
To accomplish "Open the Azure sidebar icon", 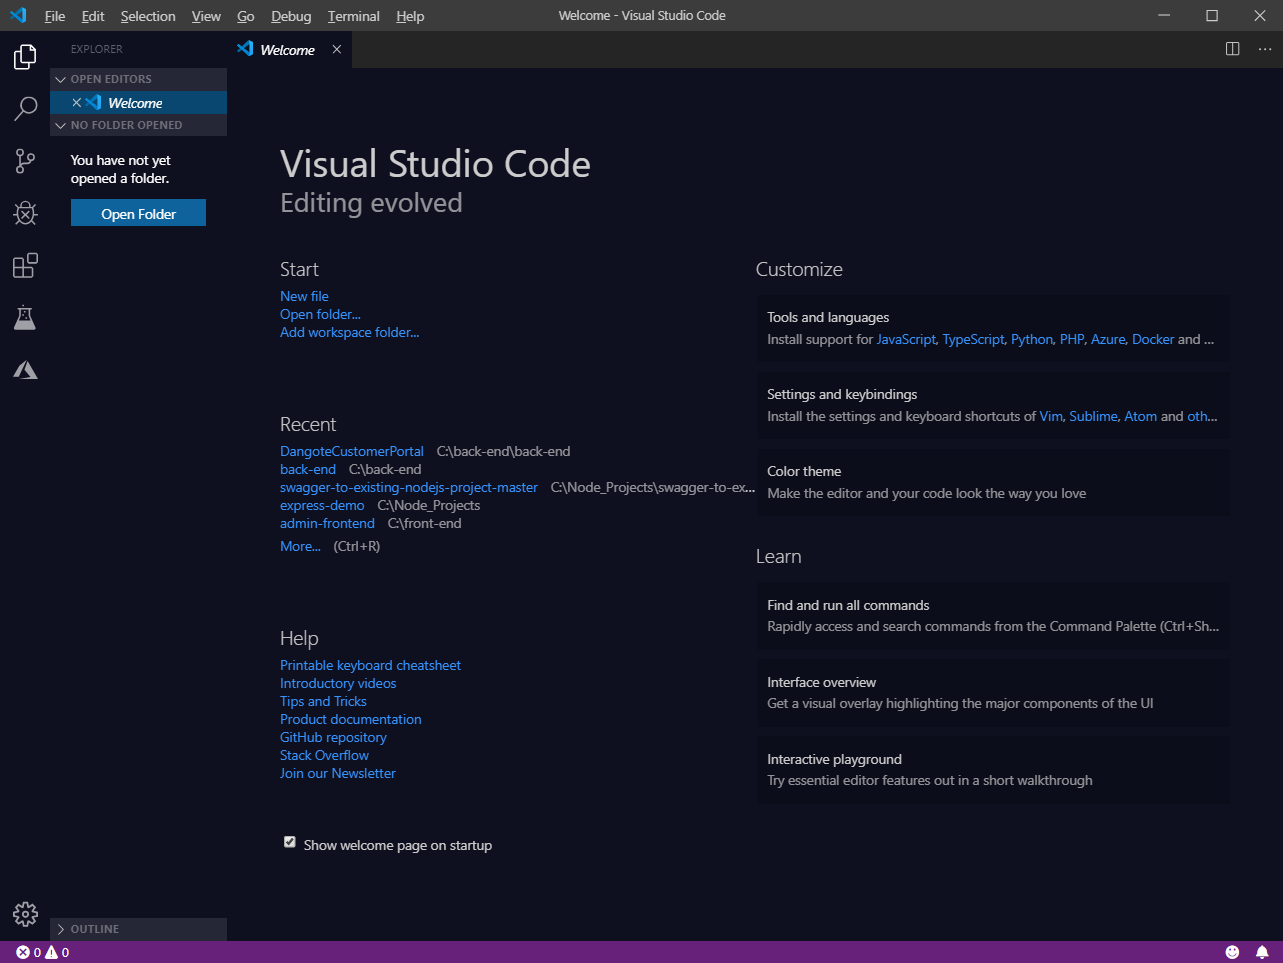I will [x=24, y=369].
